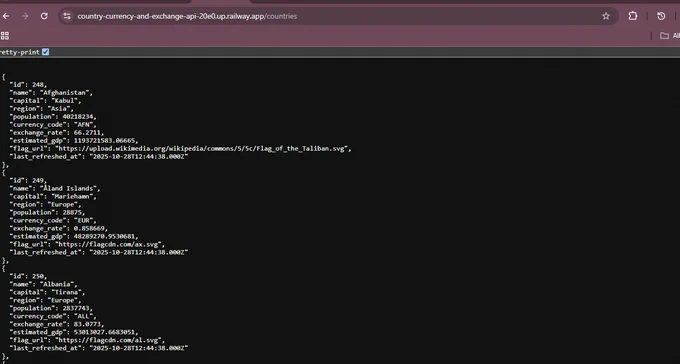Open the Extensions puzzle icon
The width and height of the screenshot is (680, 364).
[633, 16]
